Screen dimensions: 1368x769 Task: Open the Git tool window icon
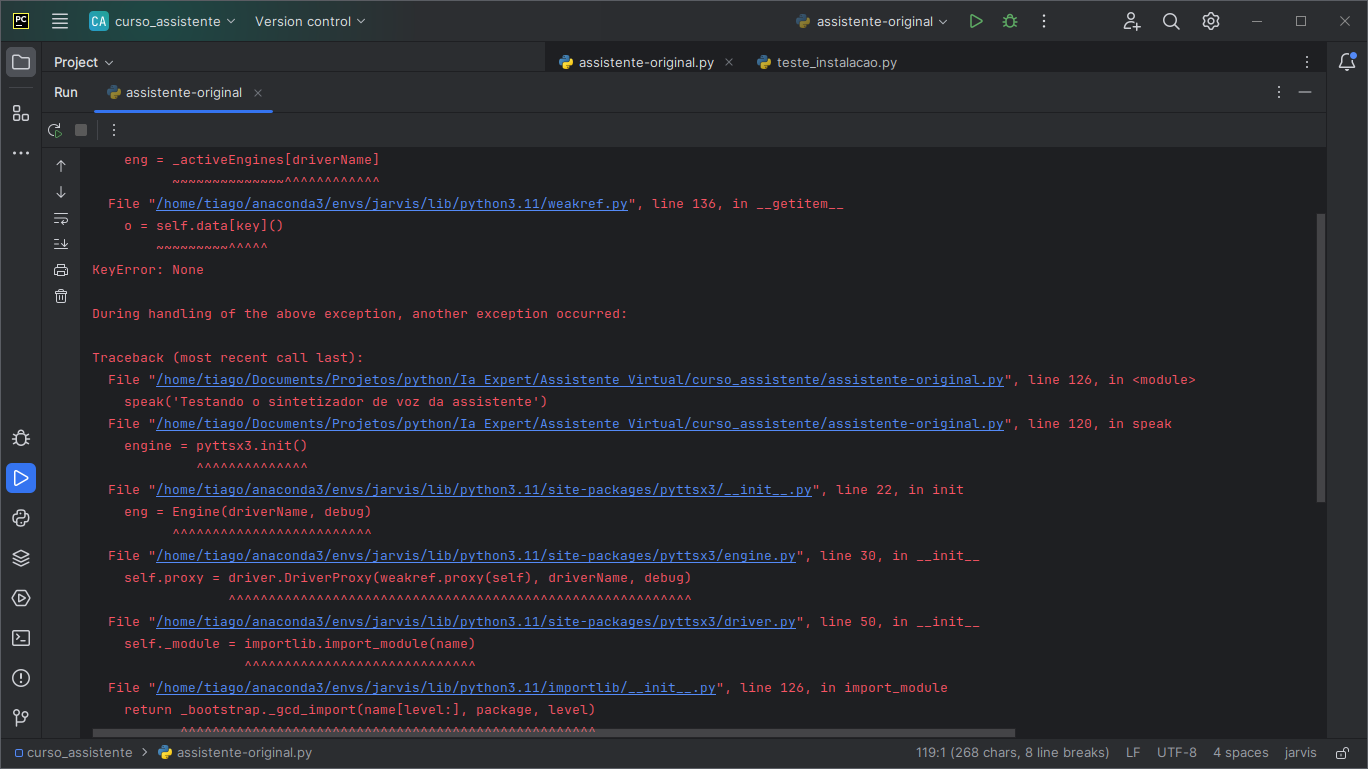pos(21,718)
